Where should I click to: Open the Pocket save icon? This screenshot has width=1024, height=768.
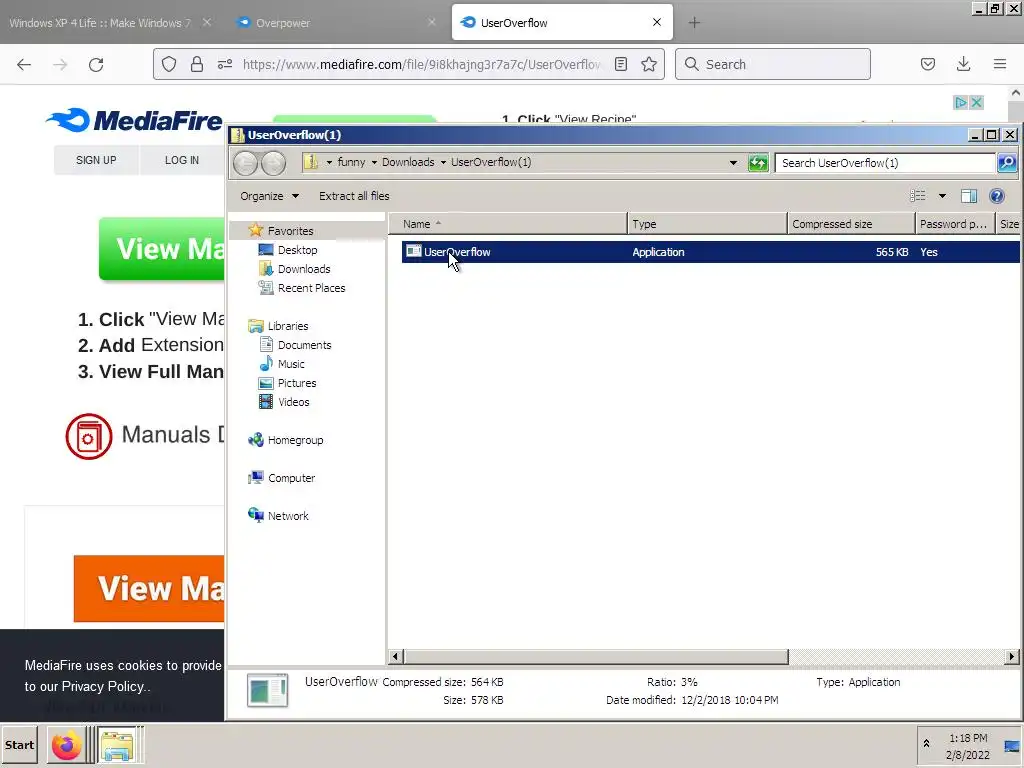(927, 64)
